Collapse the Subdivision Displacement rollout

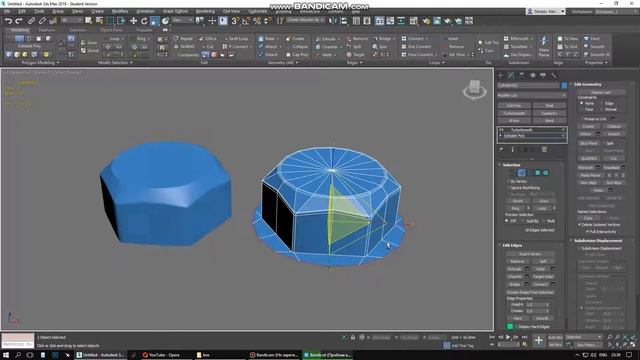point(571,240)
